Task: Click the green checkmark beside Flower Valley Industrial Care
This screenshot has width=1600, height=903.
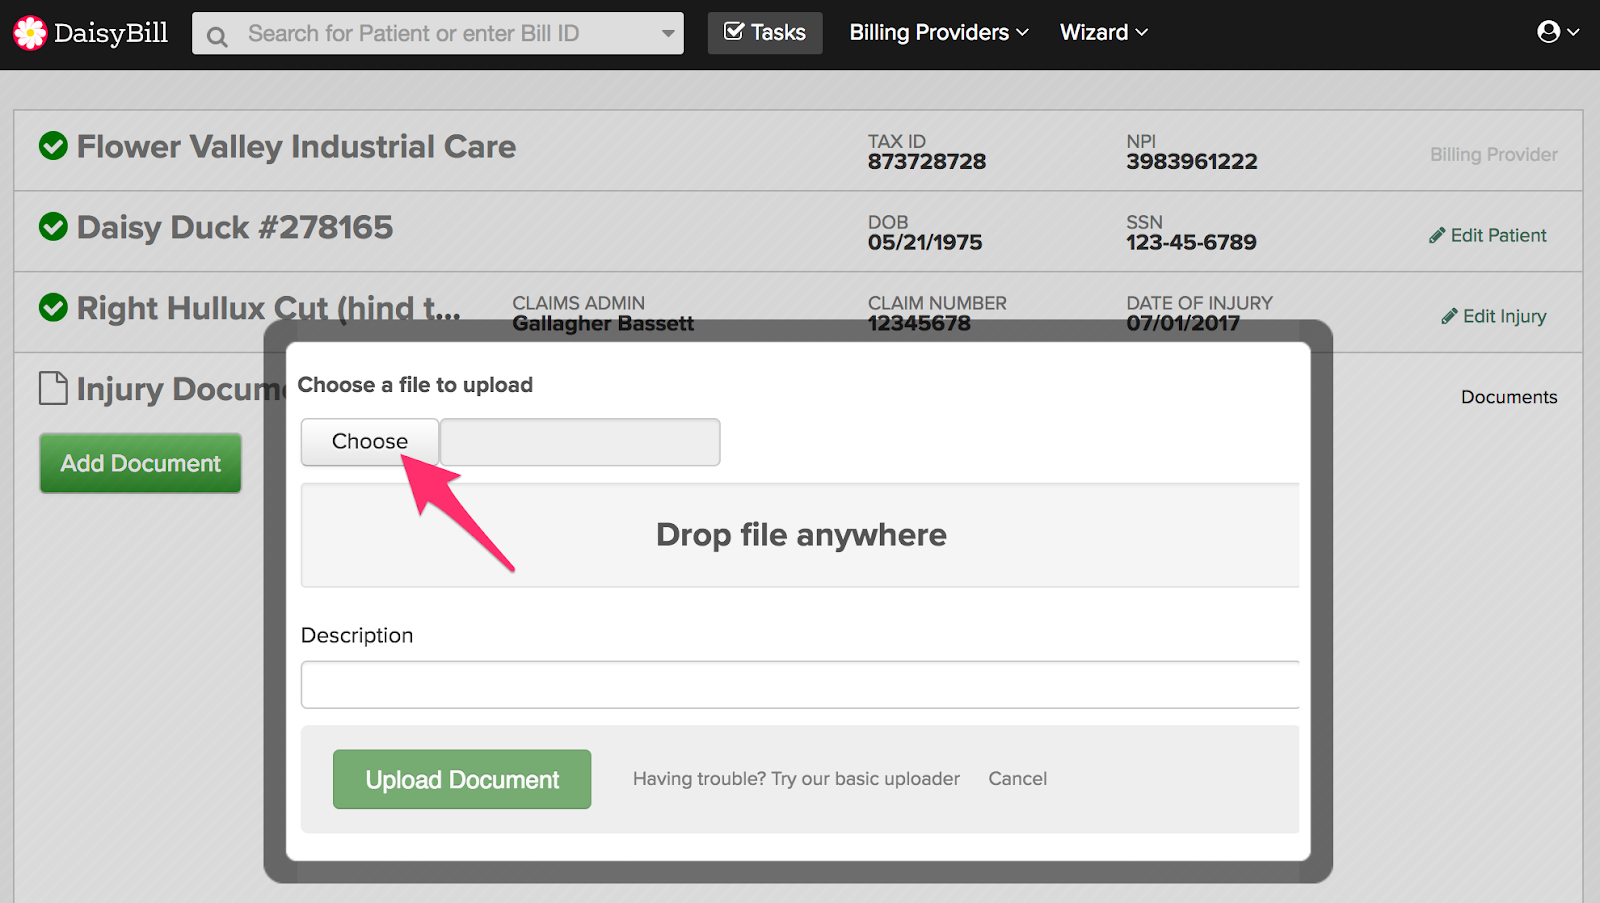Action: click(53, 146)
